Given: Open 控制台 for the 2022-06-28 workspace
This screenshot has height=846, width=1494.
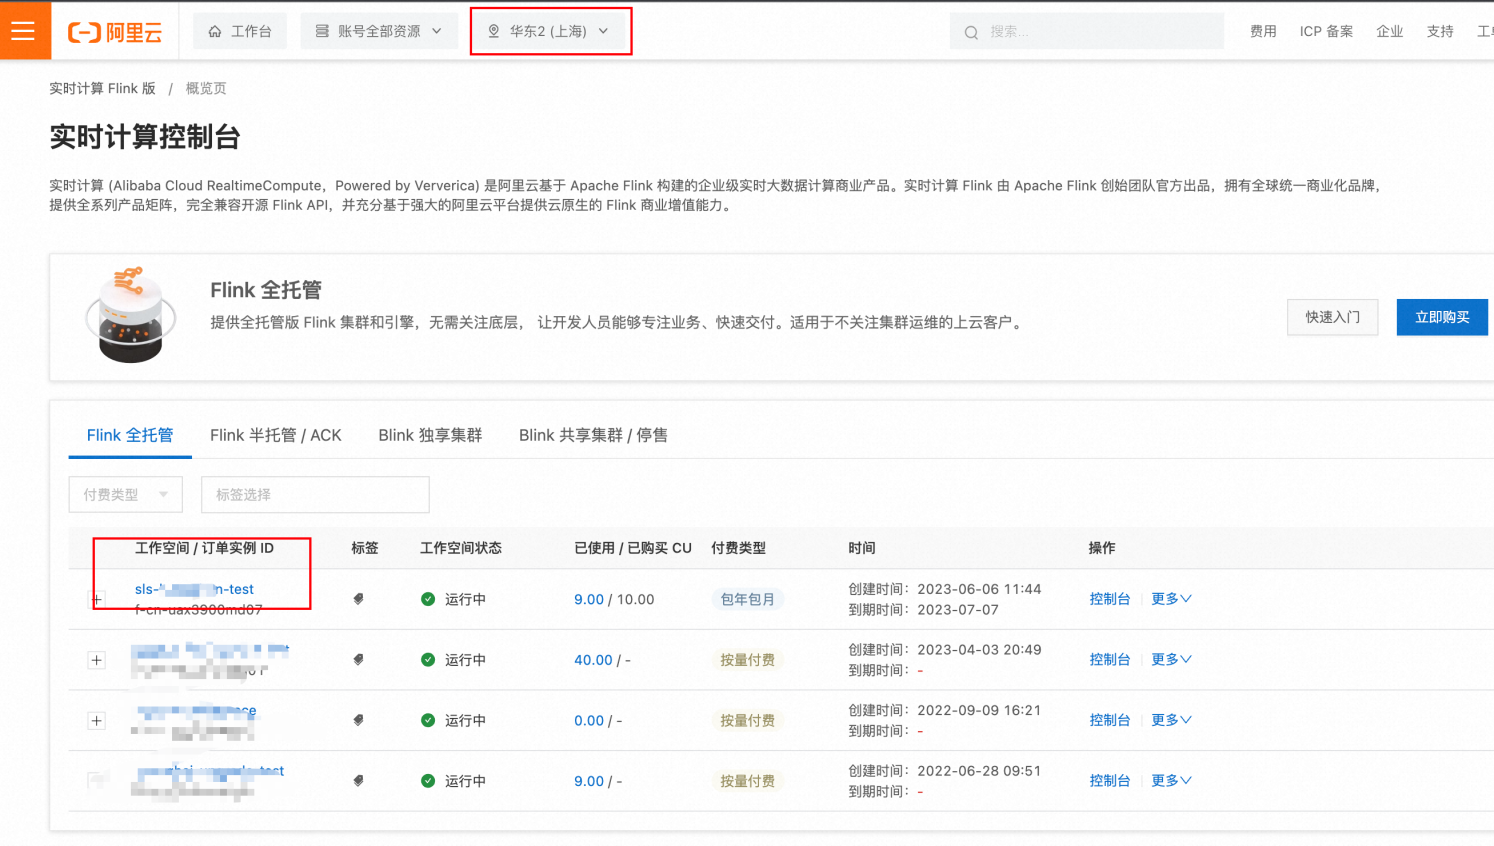Looking at the screenshot, I should (1110, 781).
